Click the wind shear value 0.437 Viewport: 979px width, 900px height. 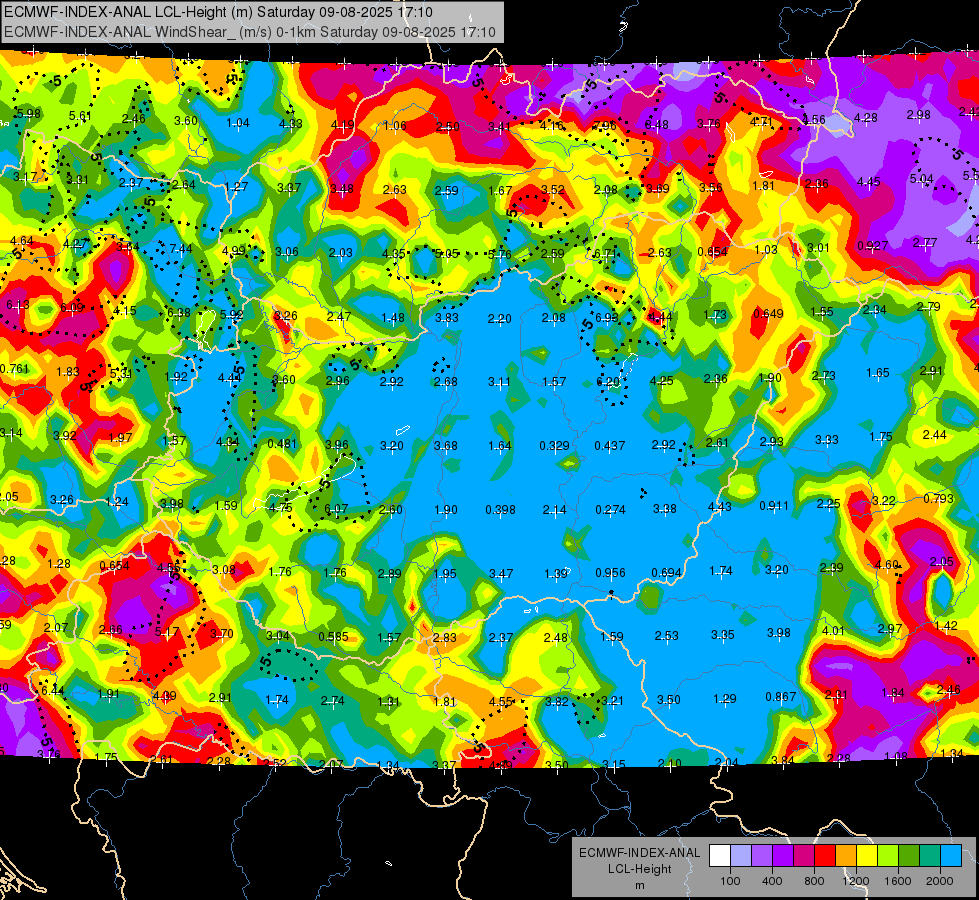click(609, 445)
